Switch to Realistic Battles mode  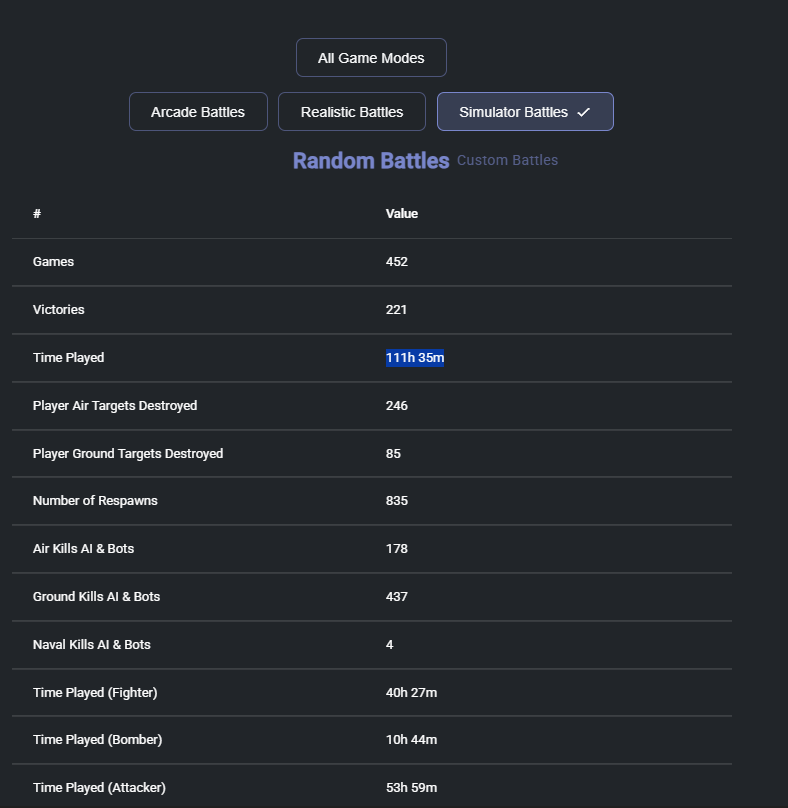click(352, 112)
